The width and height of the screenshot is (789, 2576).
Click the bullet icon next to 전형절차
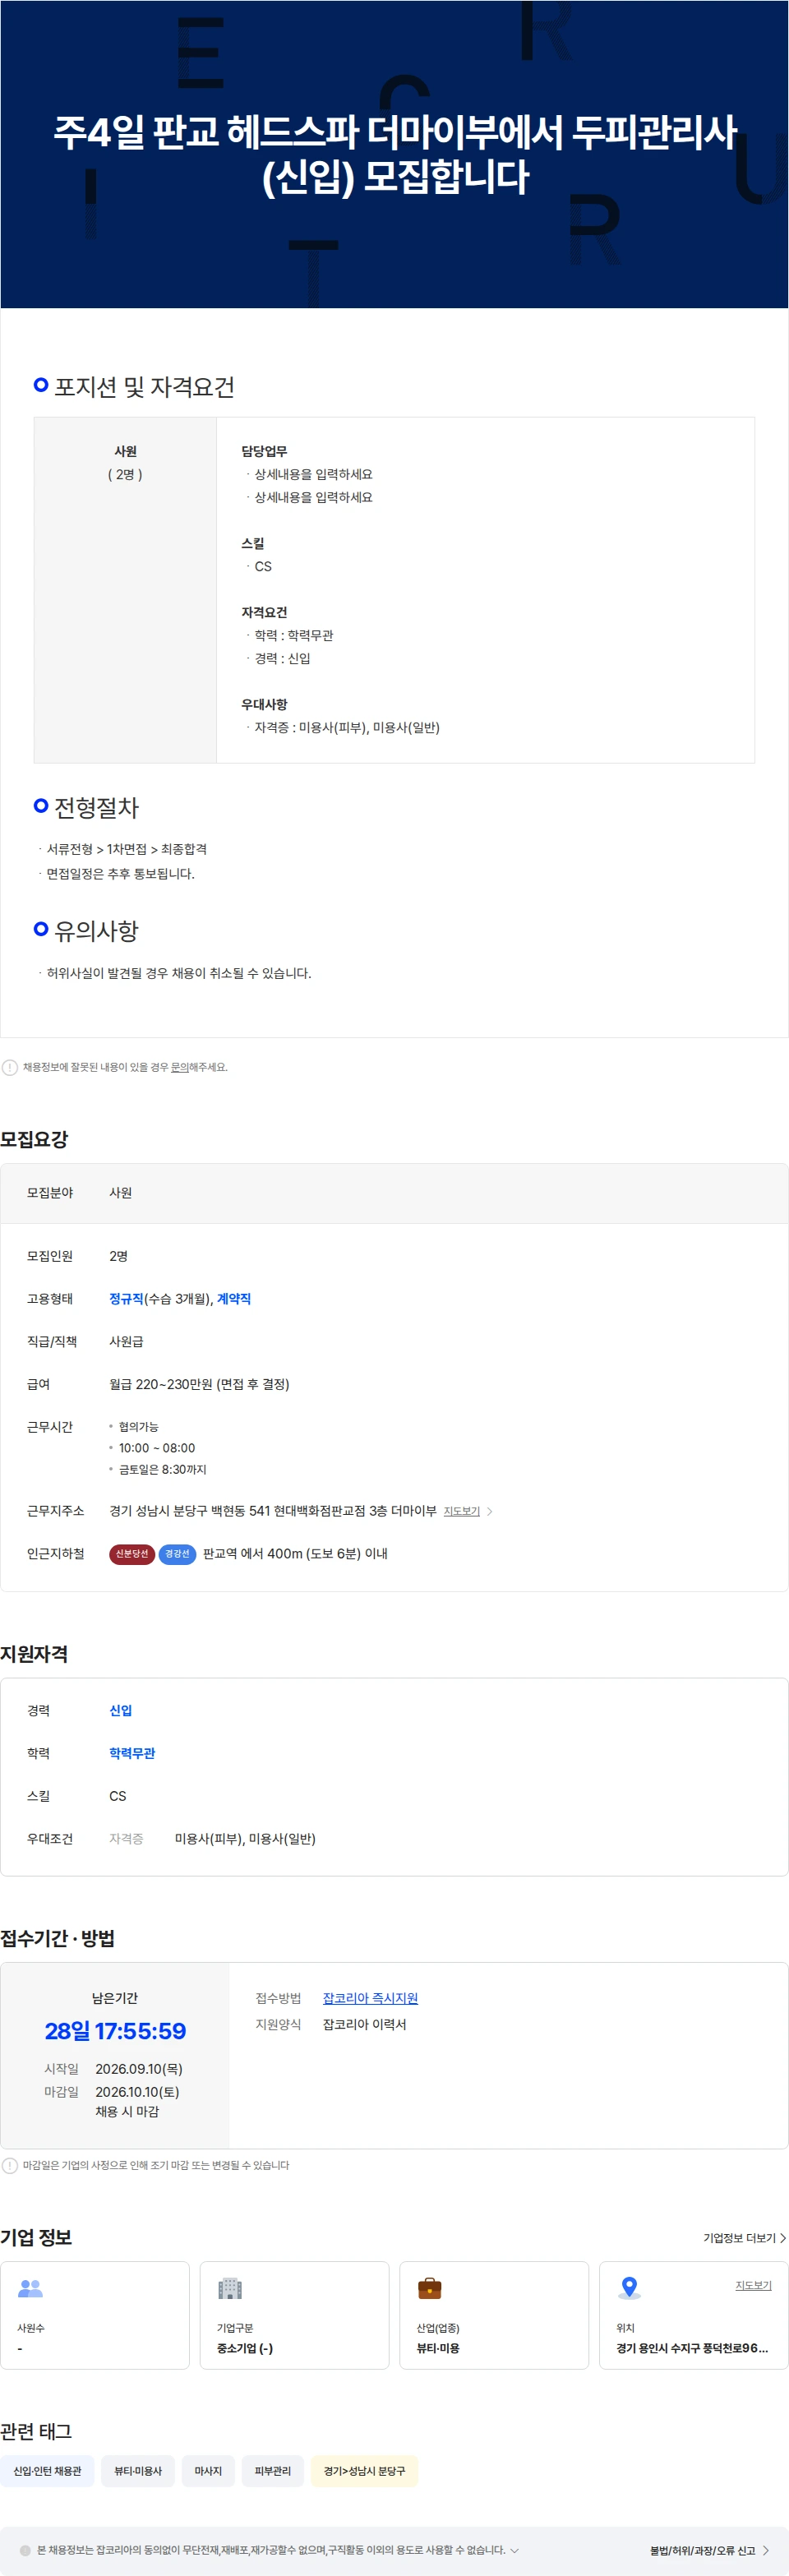coord(41,805)
